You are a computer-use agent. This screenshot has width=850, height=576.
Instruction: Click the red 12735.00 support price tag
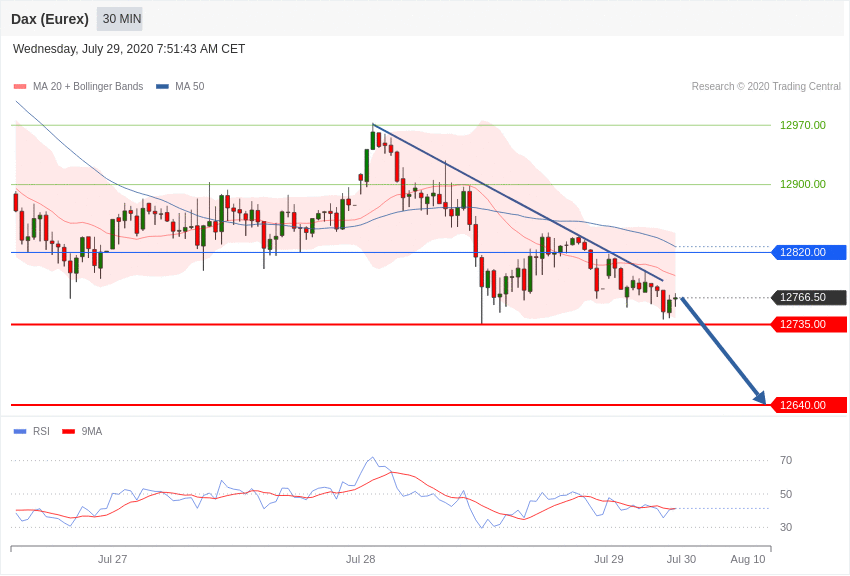(809, 324)
